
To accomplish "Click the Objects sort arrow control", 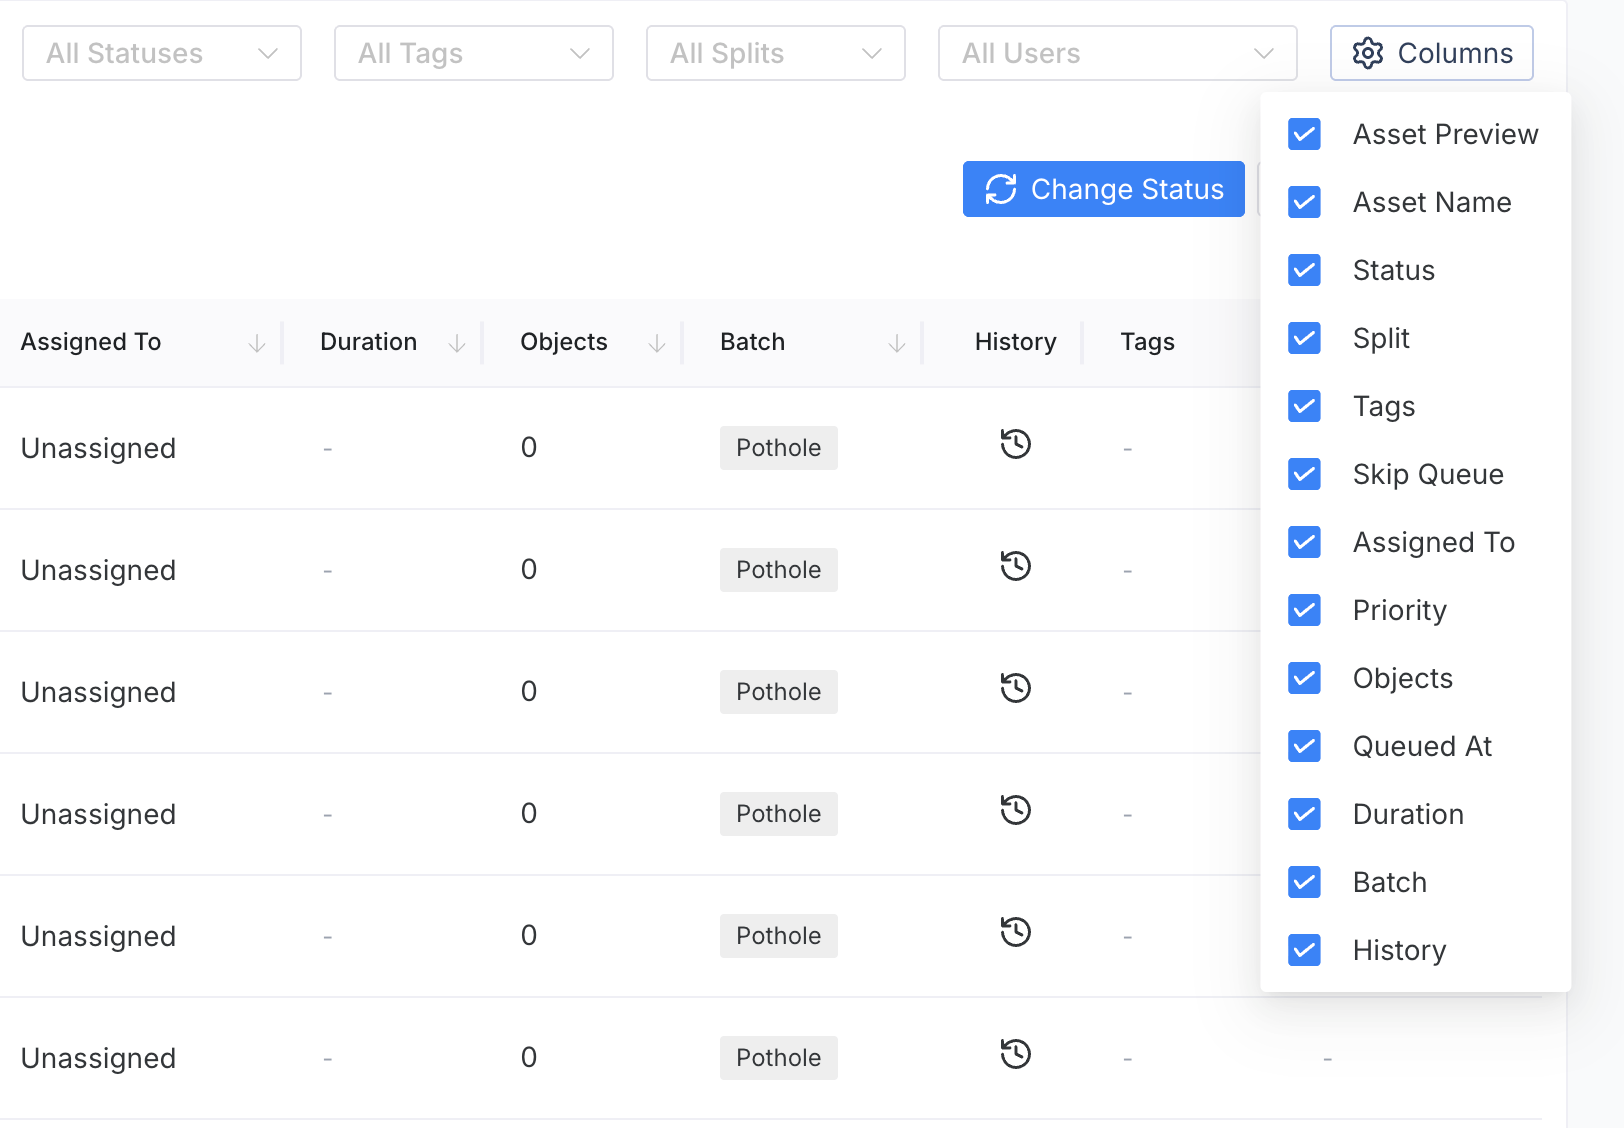I will point(657,342).
